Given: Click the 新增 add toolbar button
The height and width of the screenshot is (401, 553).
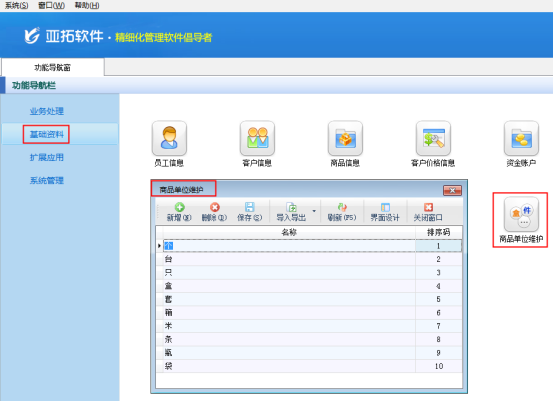Looking at the screenshot, I should click(179, 212).
